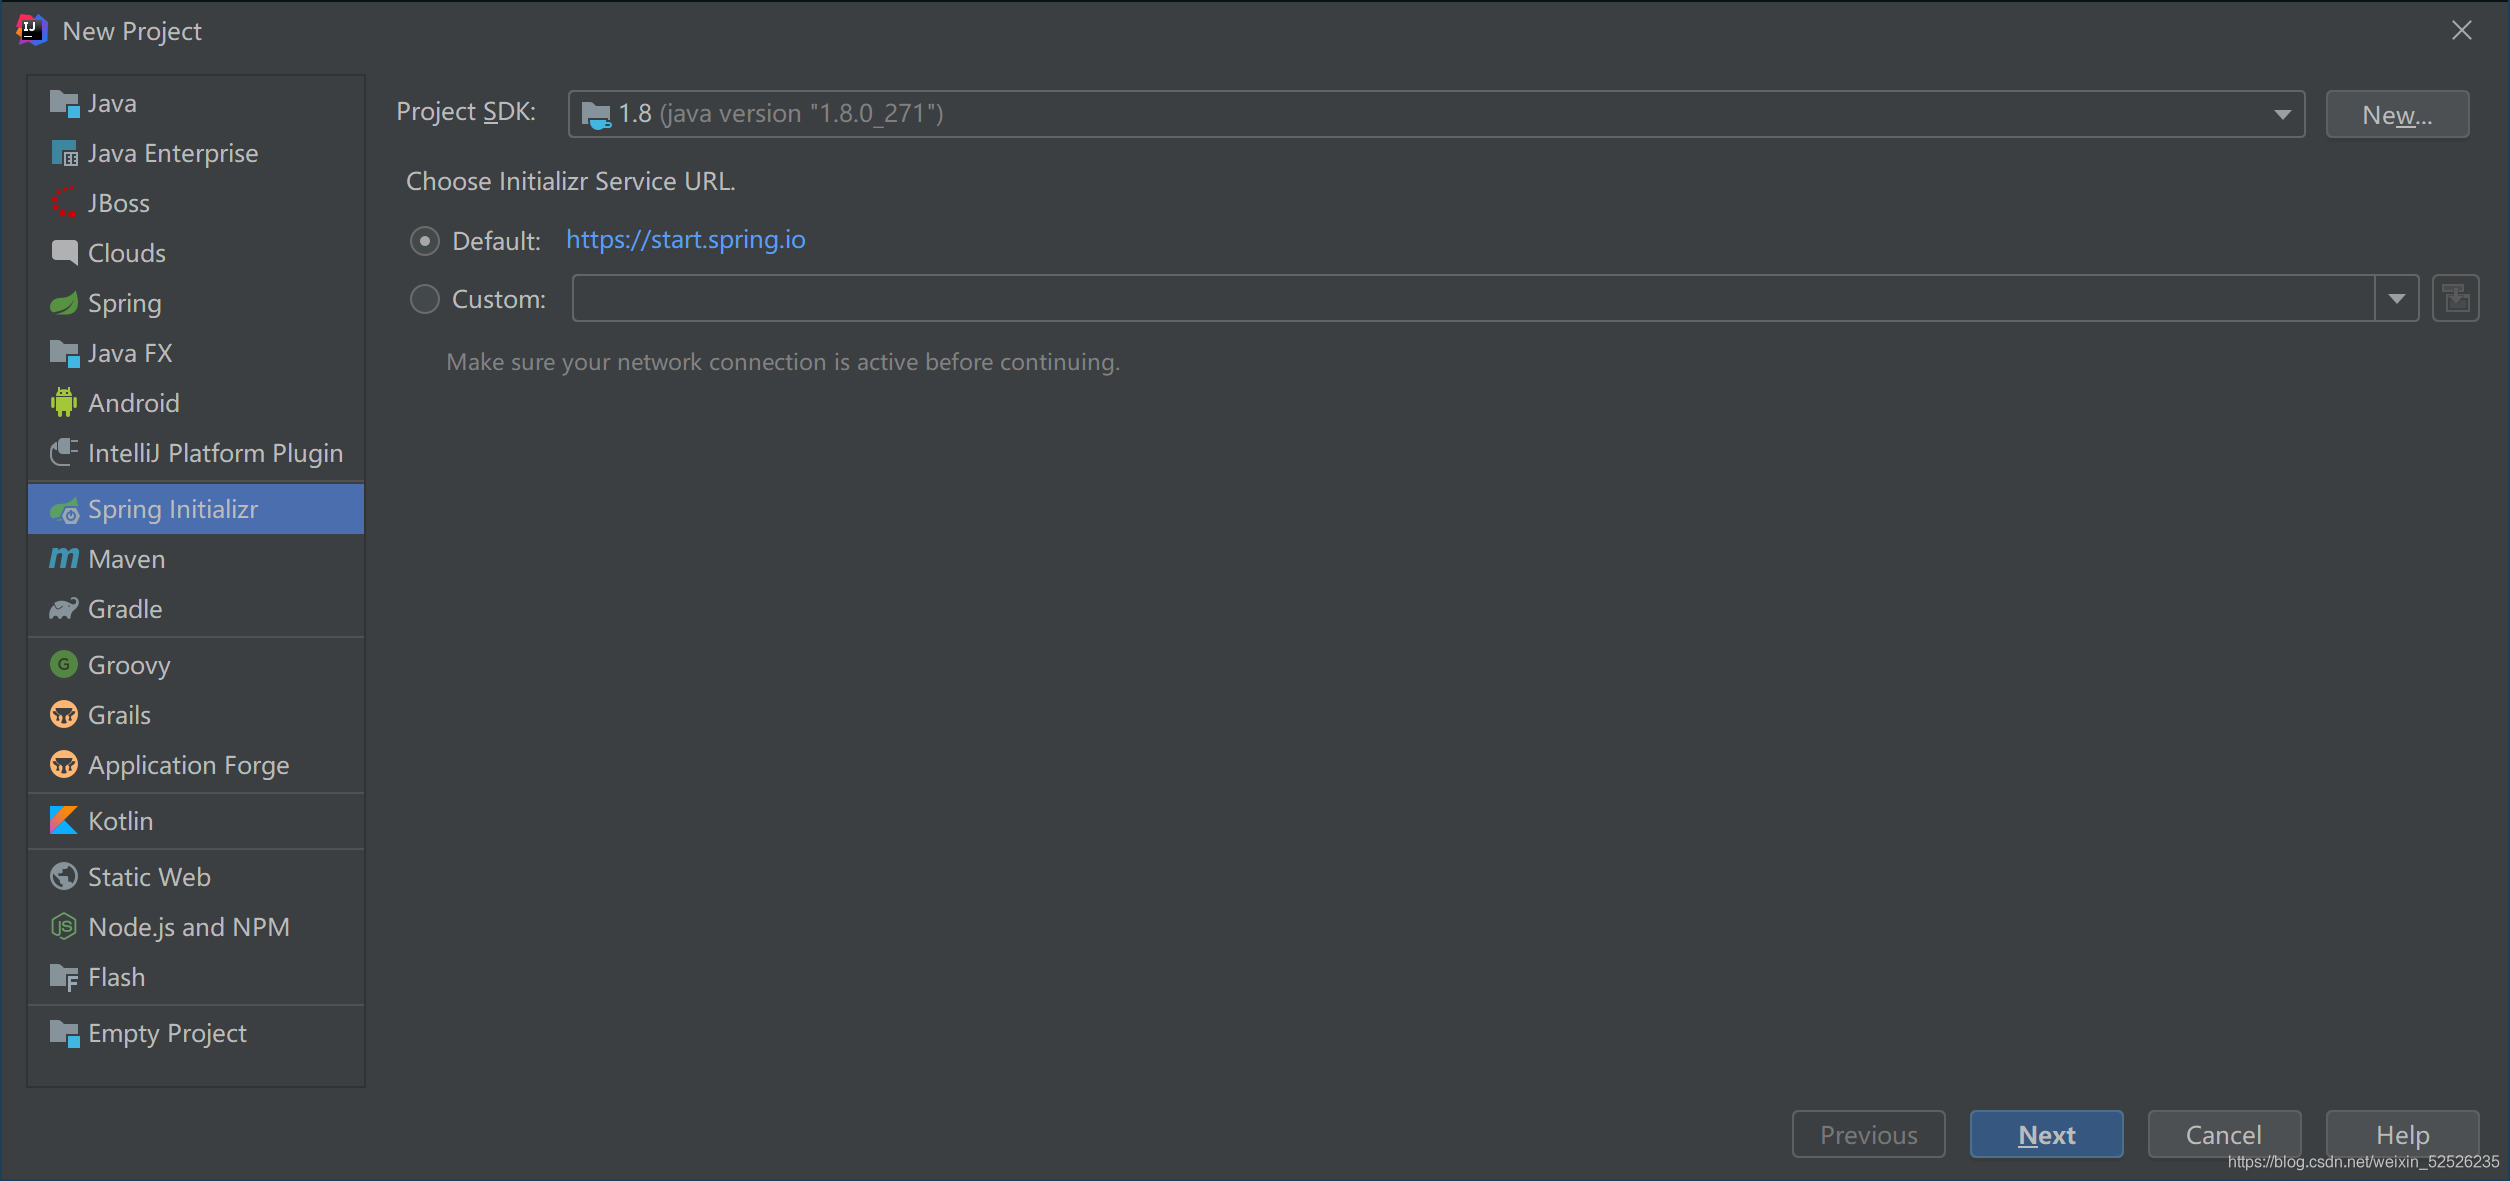2510x1181 pixels.
Task: Select Kotlin in the project list
Action: click(196, 821)
